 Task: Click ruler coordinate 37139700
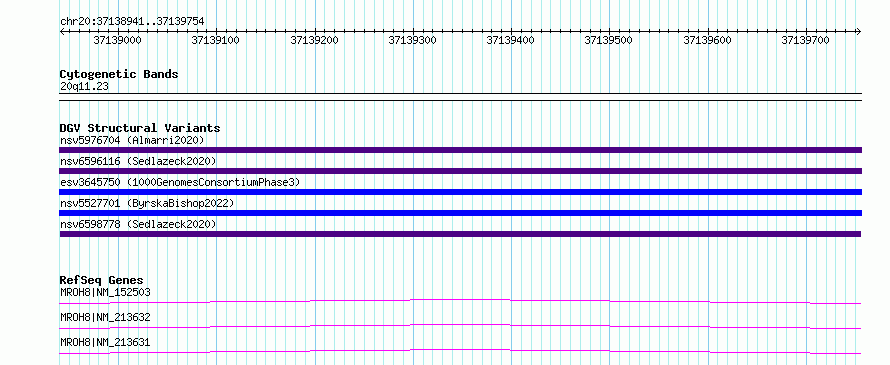(x=806, y=40)
